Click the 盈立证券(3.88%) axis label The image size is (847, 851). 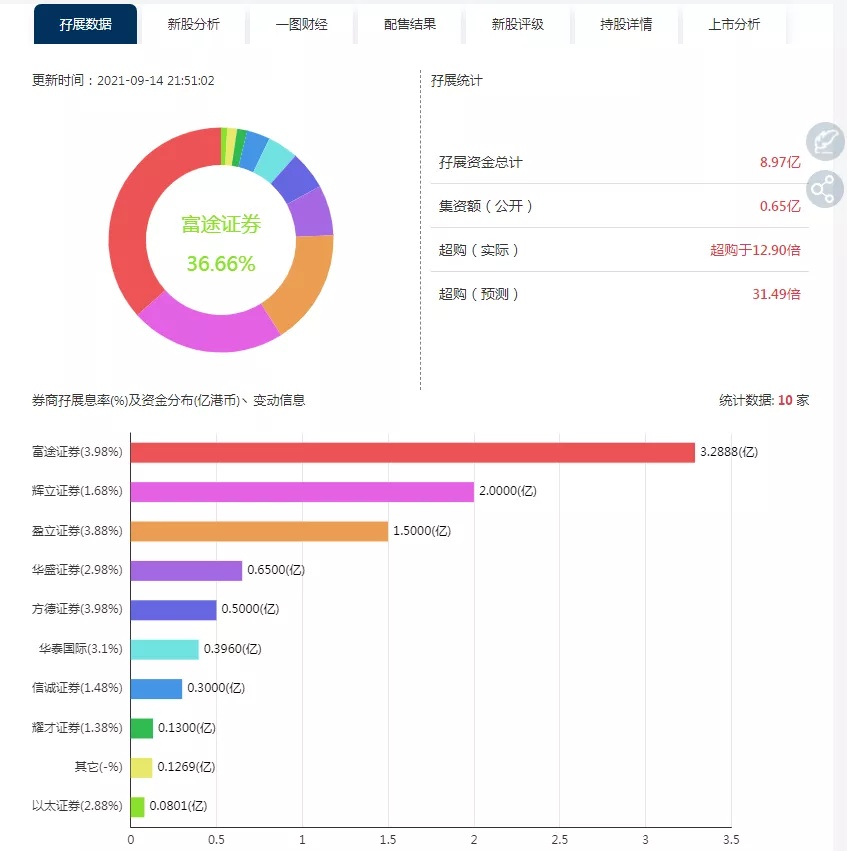coord(77,530)
